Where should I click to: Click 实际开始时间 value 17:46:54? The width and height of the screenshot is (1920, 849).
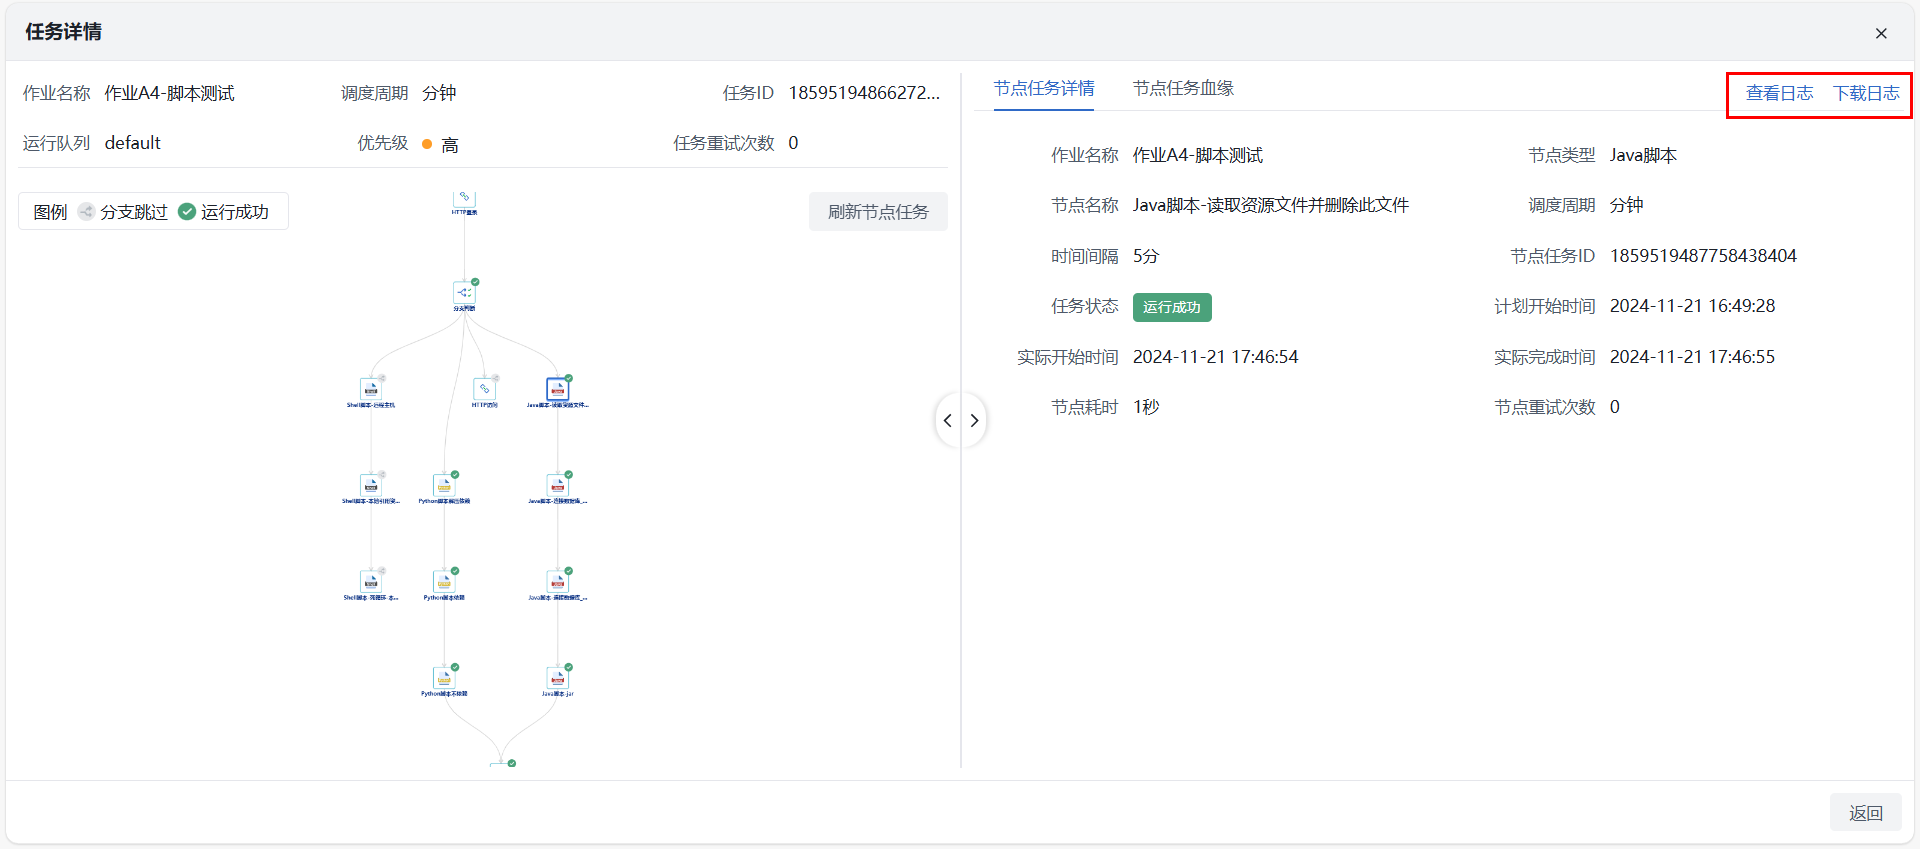tap(1215, 357)
